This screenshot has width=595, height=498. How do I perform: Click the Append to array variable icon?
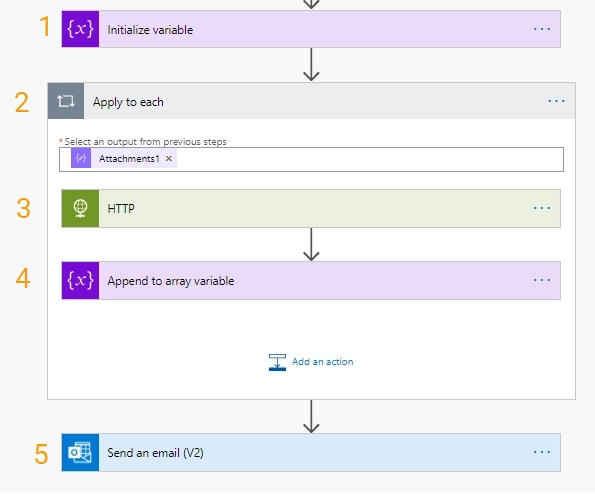click(80, 281)
